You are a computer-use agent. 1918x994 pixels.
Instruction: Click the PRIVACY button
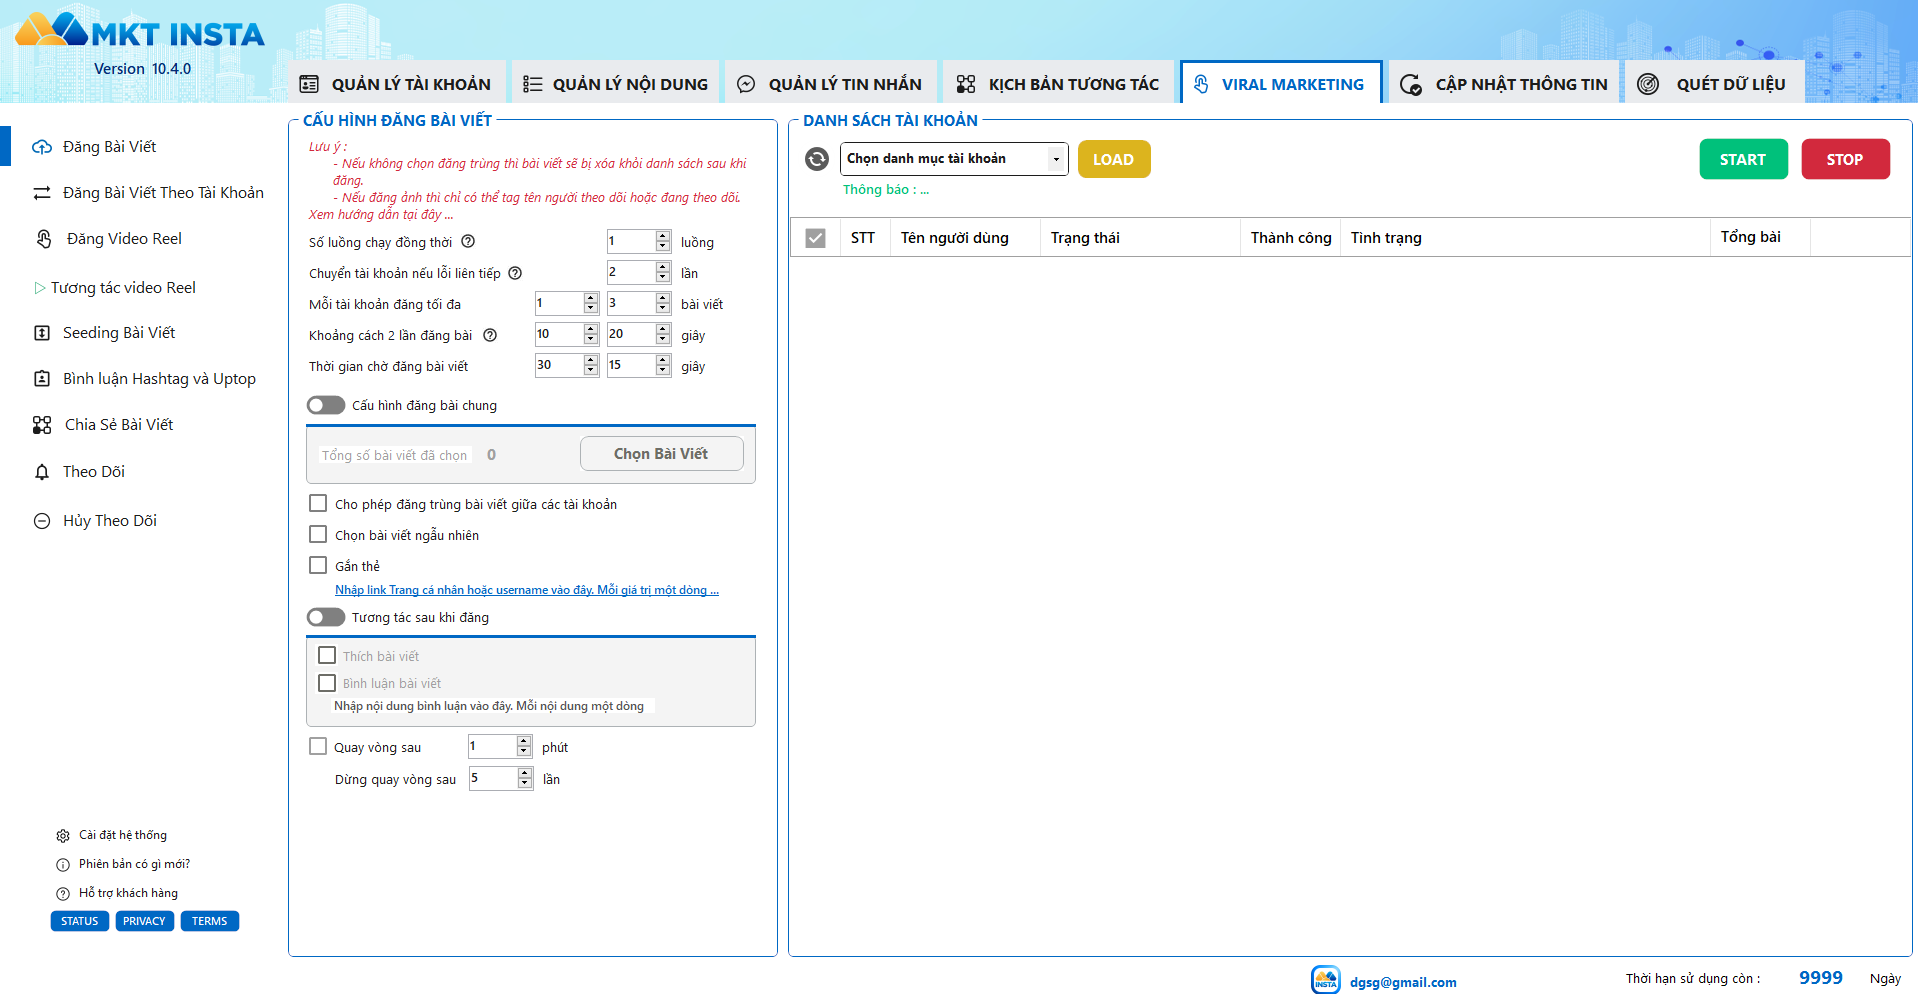145,921
